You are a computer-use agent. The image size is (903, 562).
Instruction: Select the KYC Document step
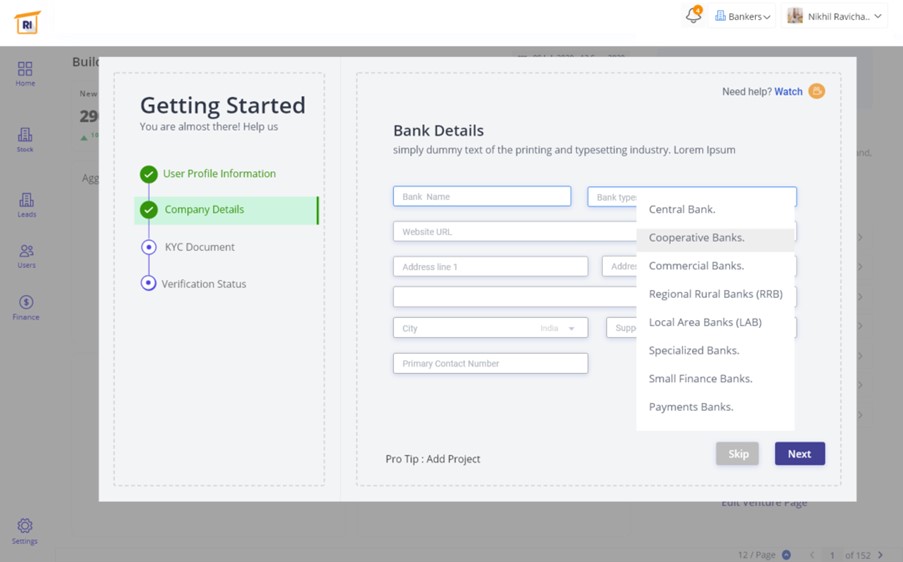pyautogui.click(x=199, y=247)
